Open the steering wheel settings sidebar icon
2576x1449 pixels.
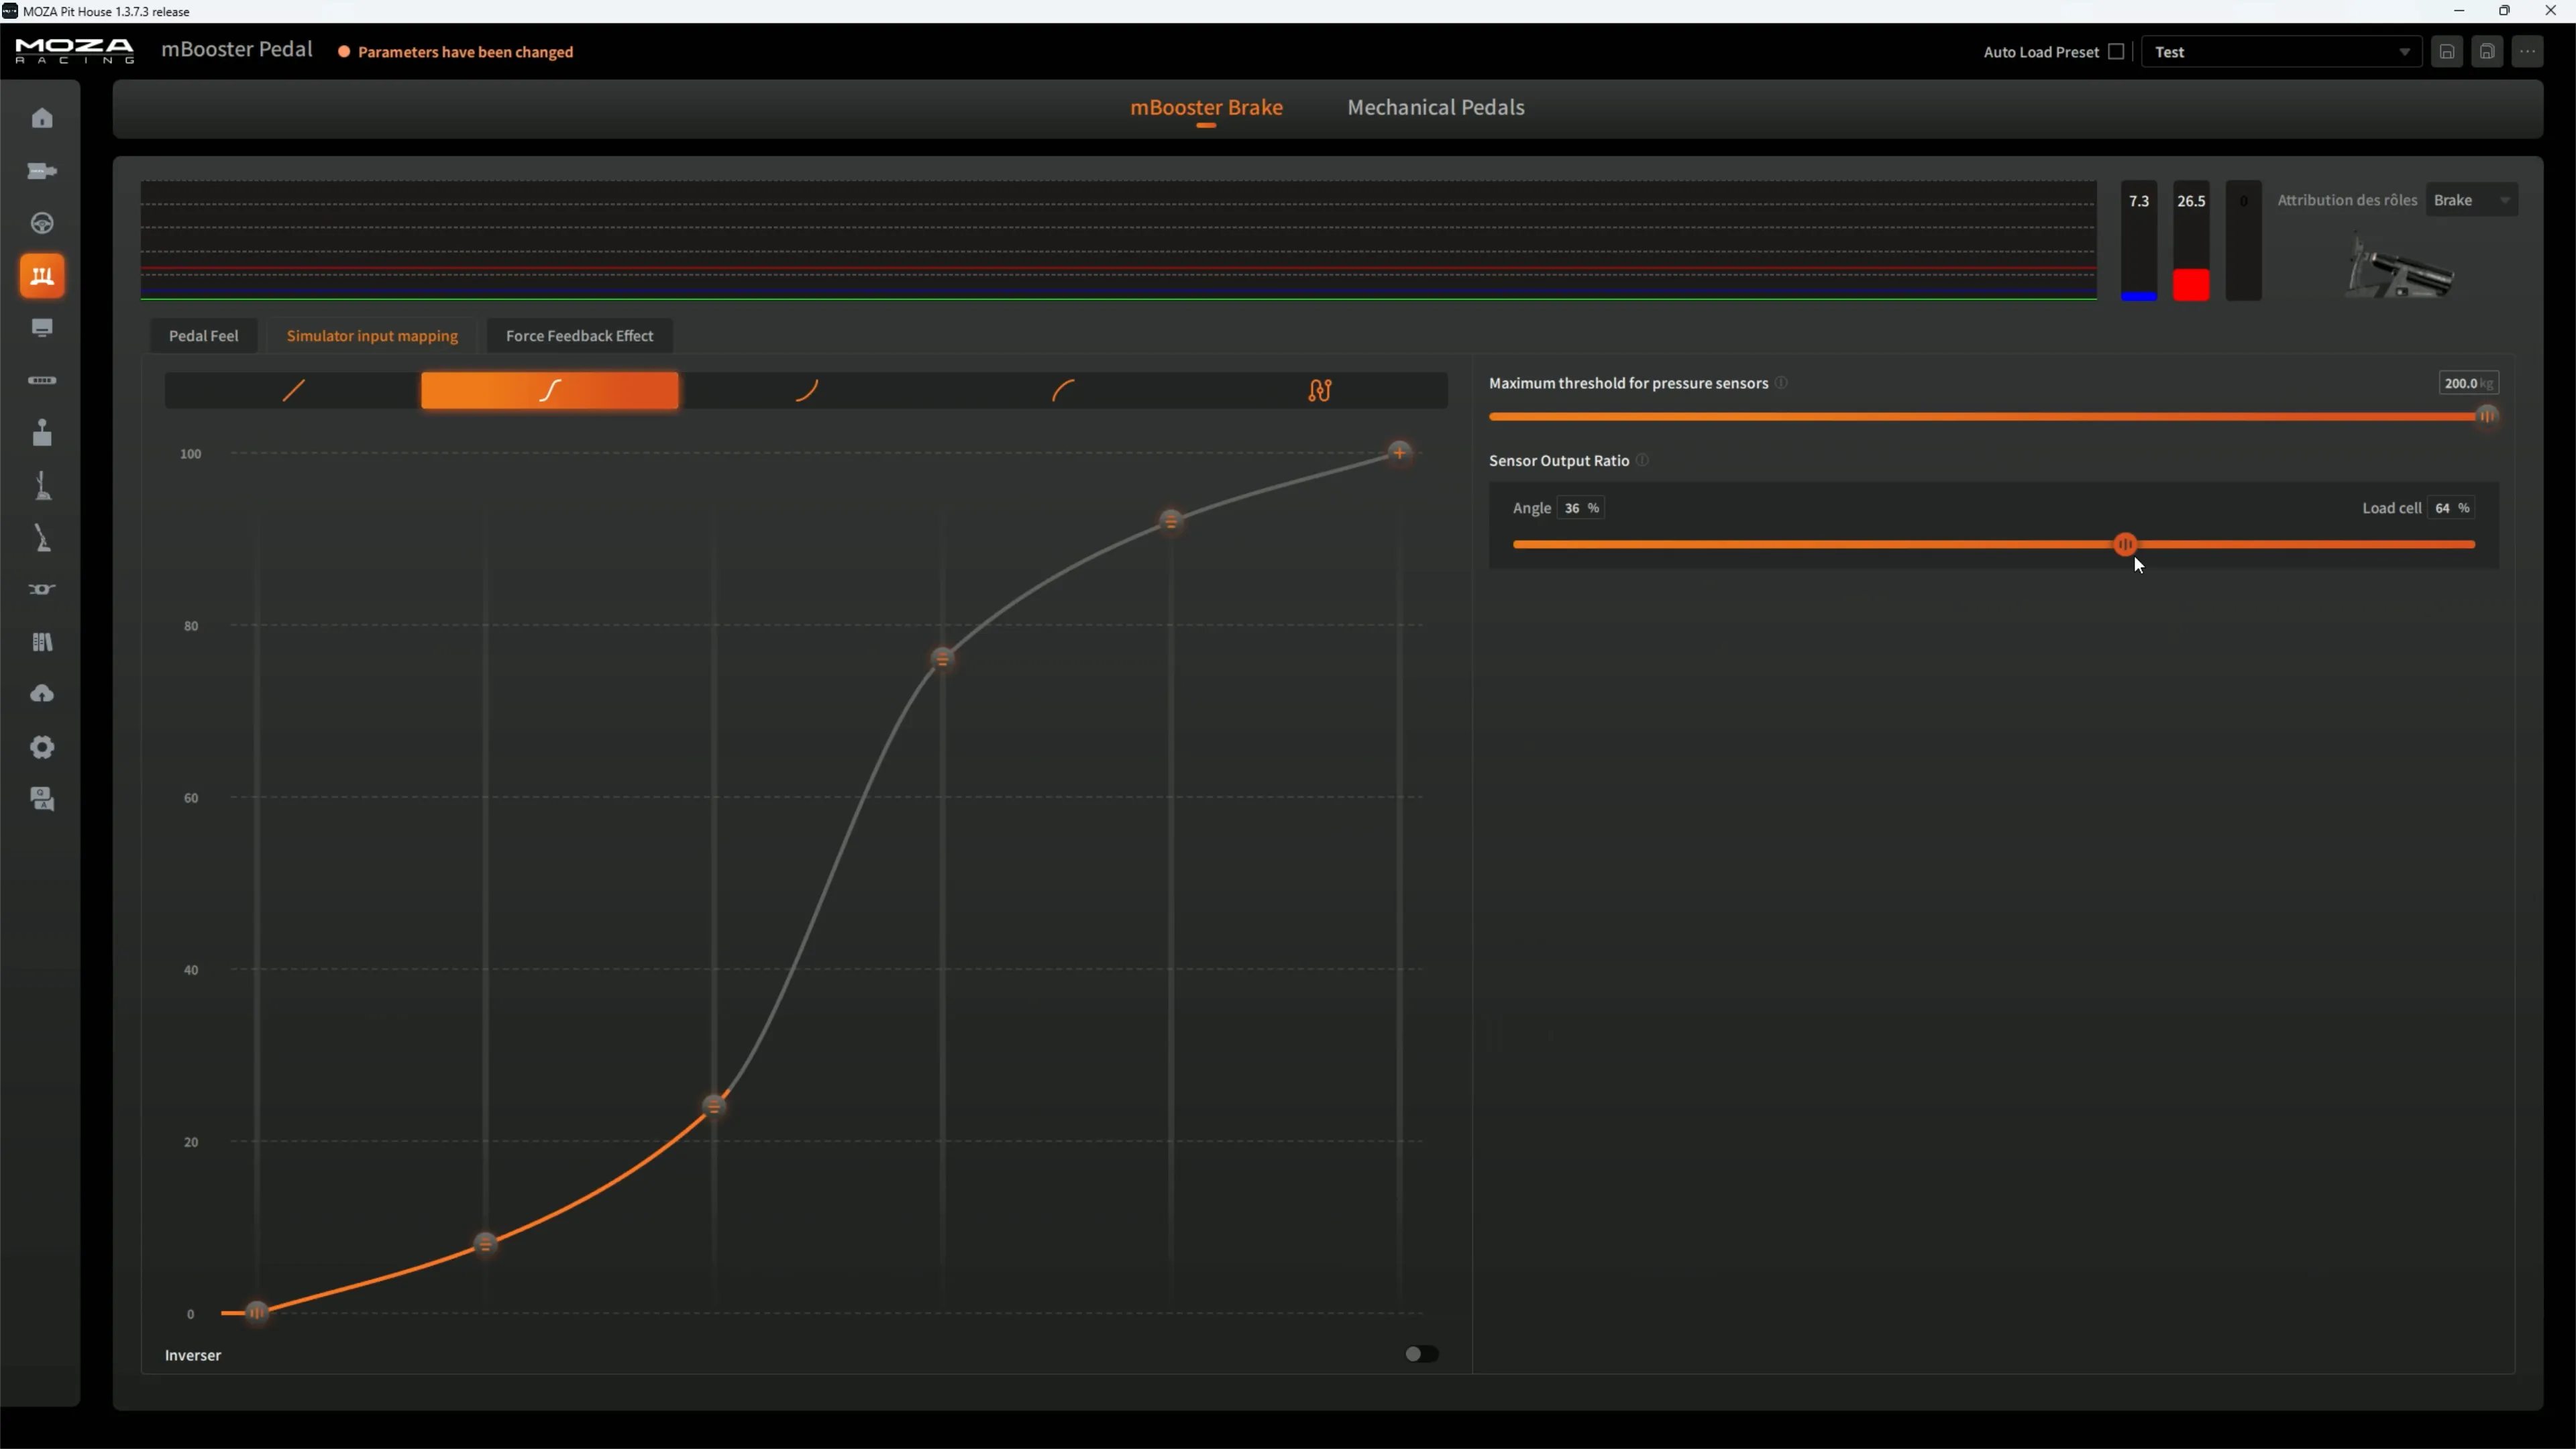coord(42,223)
